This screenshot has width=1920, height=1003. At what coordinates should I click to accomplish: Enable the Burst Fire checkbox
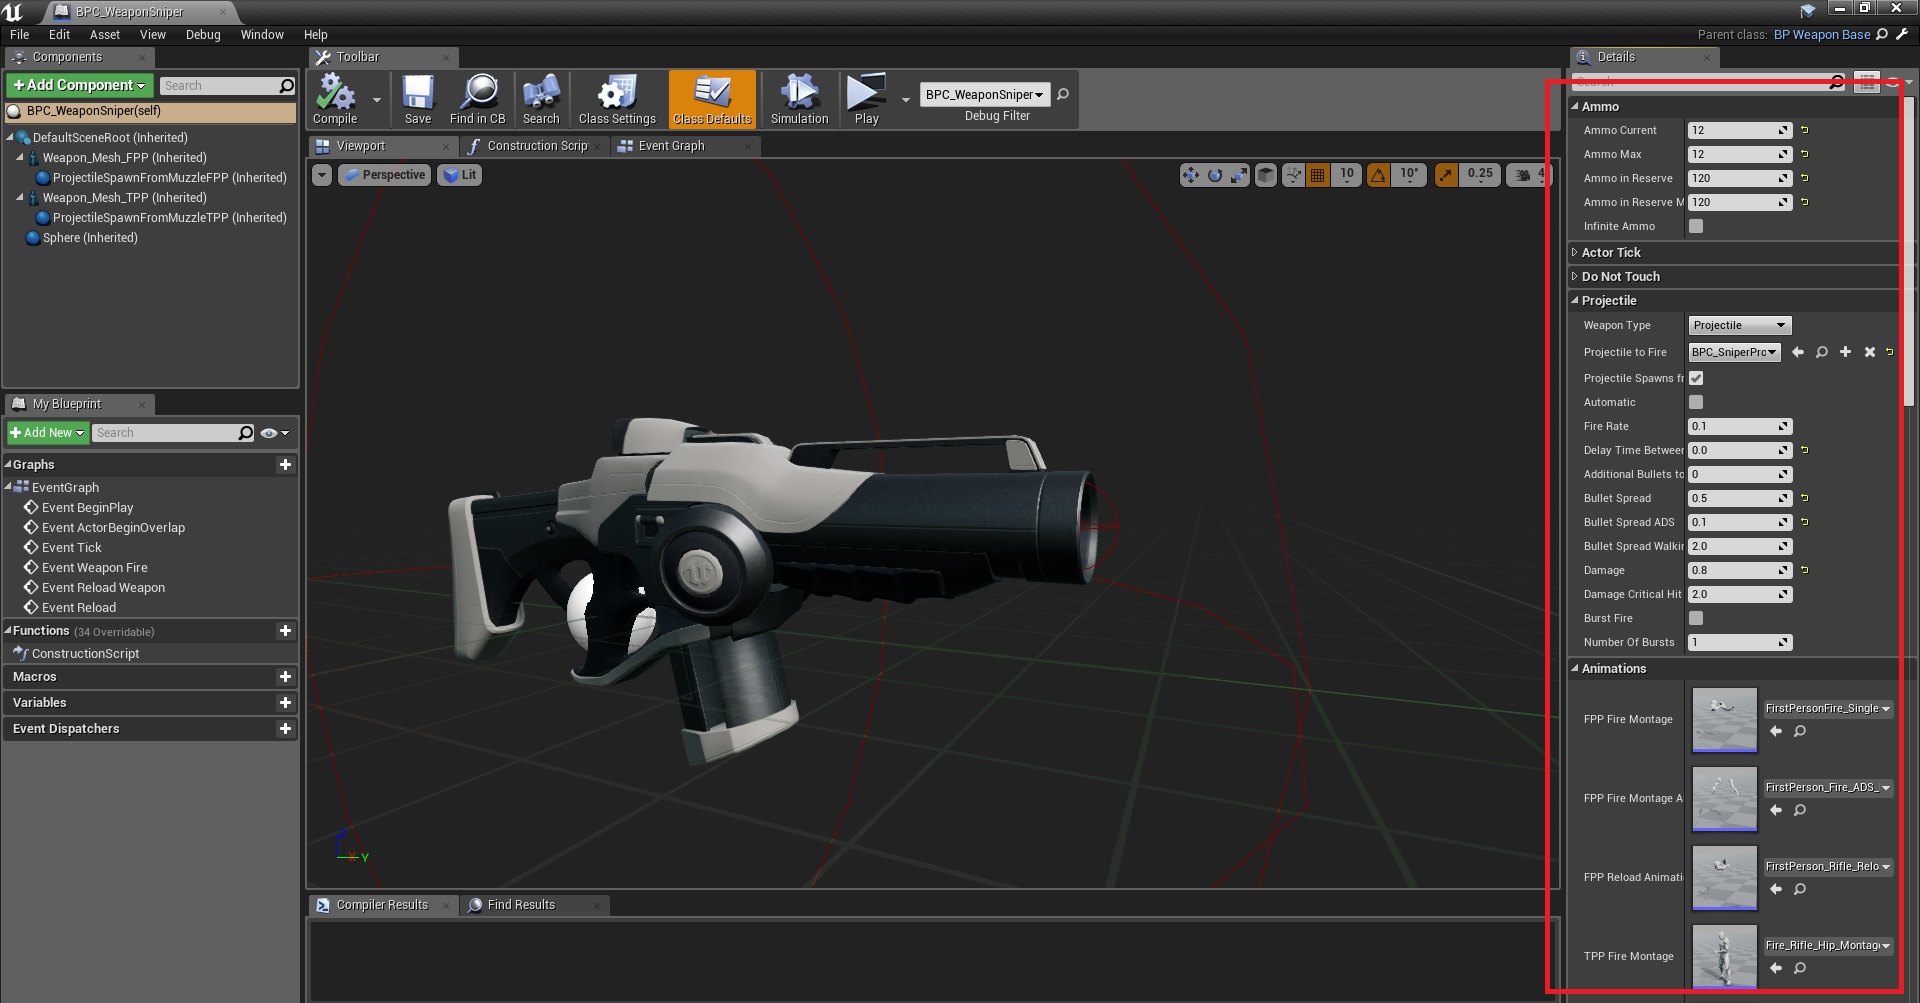[1696, 618]
